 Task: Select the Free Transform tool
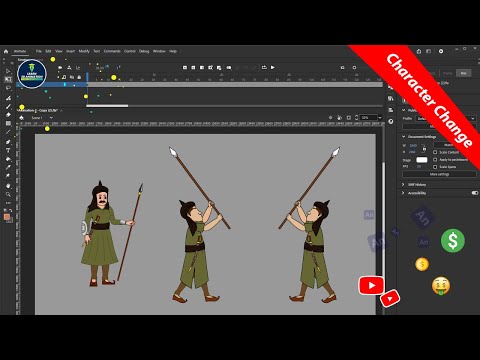point(8,79)
